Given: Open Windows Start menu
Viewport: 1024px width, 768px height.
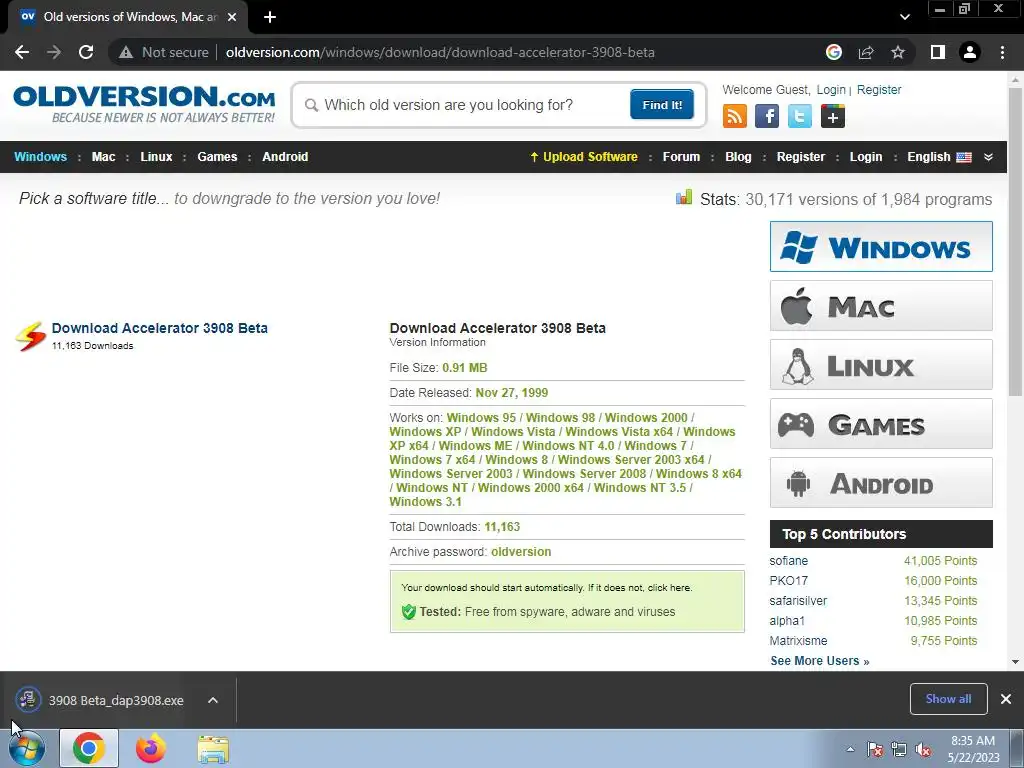Looking at the screenshot, I should pyautogui.click(x=27, y=748).
